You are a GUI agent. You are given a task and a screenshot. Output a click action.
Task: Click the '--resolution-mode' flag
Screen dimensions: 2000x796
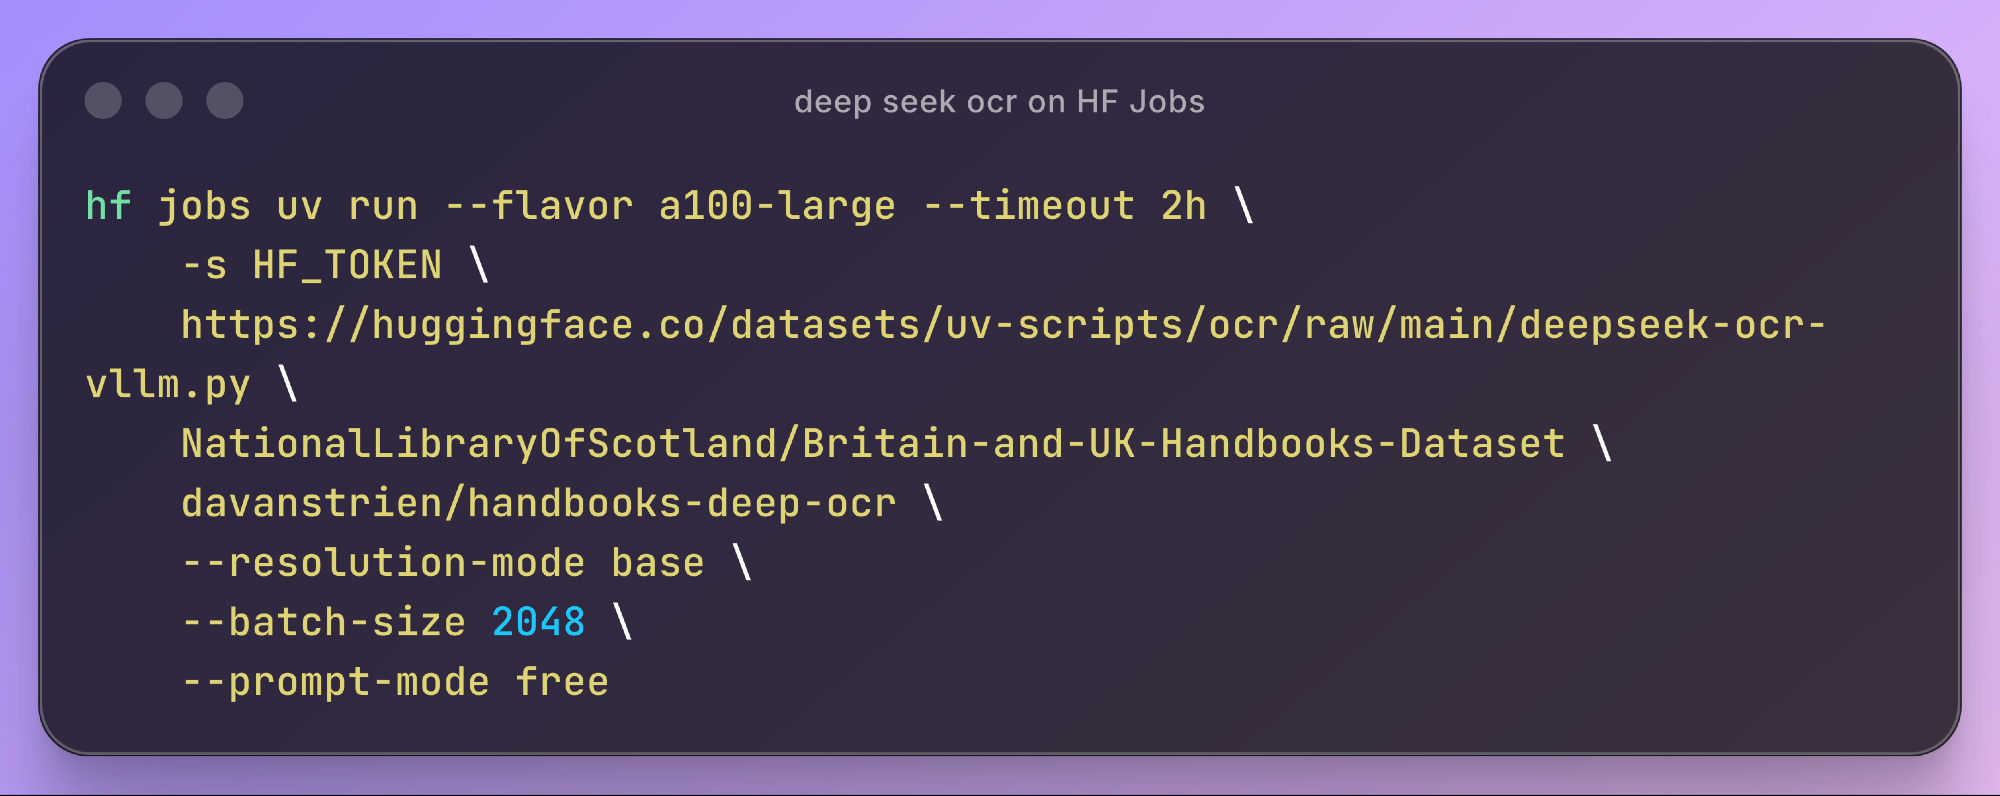pos(383,563)
